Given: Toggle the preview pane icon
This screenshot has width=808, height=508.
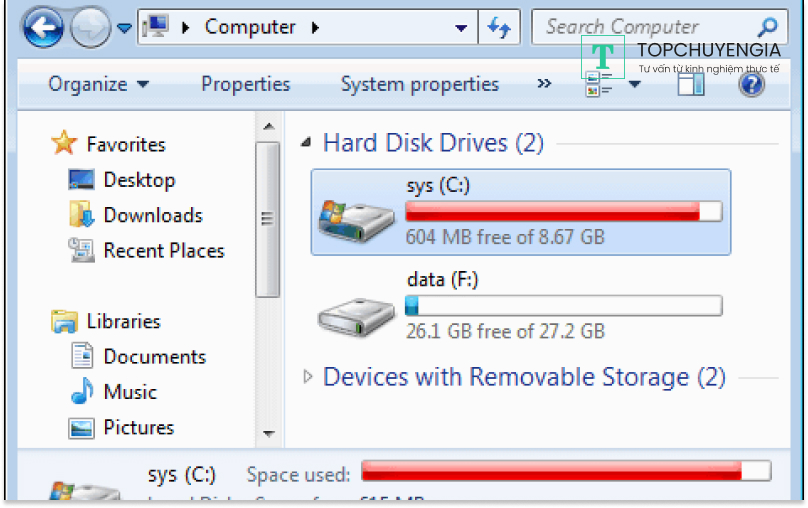Looking at the screenshot, I should click(691, 85).
